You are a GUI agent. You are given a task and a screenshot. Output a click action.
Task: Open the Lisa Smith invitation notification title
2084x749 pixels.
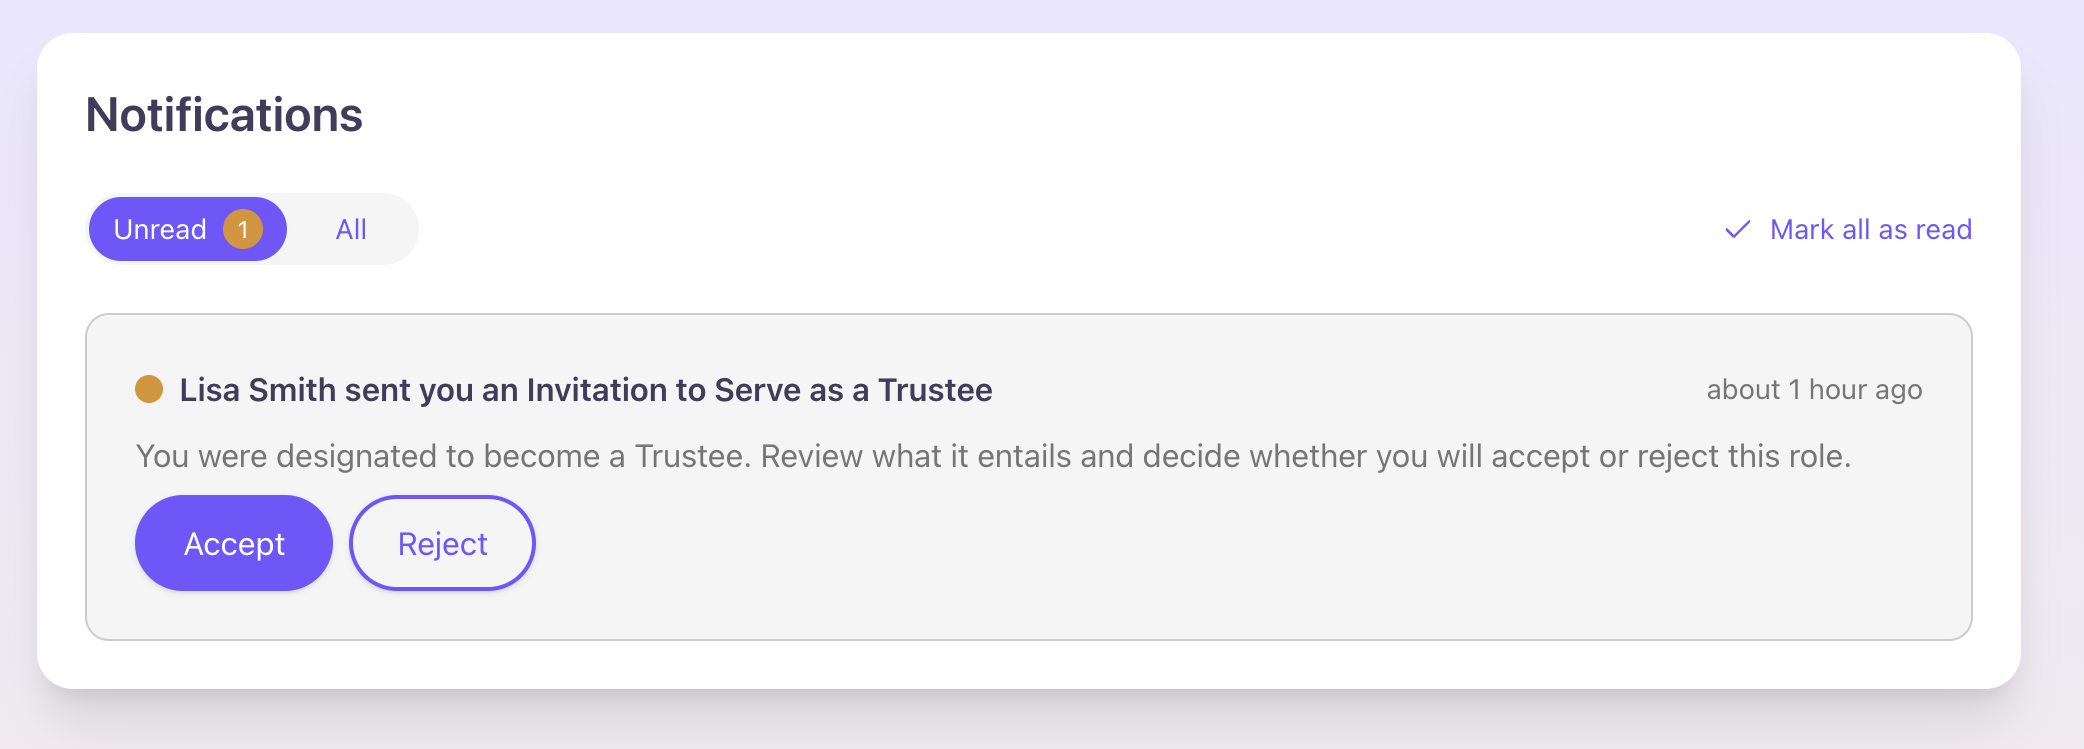tap(585, 390)
